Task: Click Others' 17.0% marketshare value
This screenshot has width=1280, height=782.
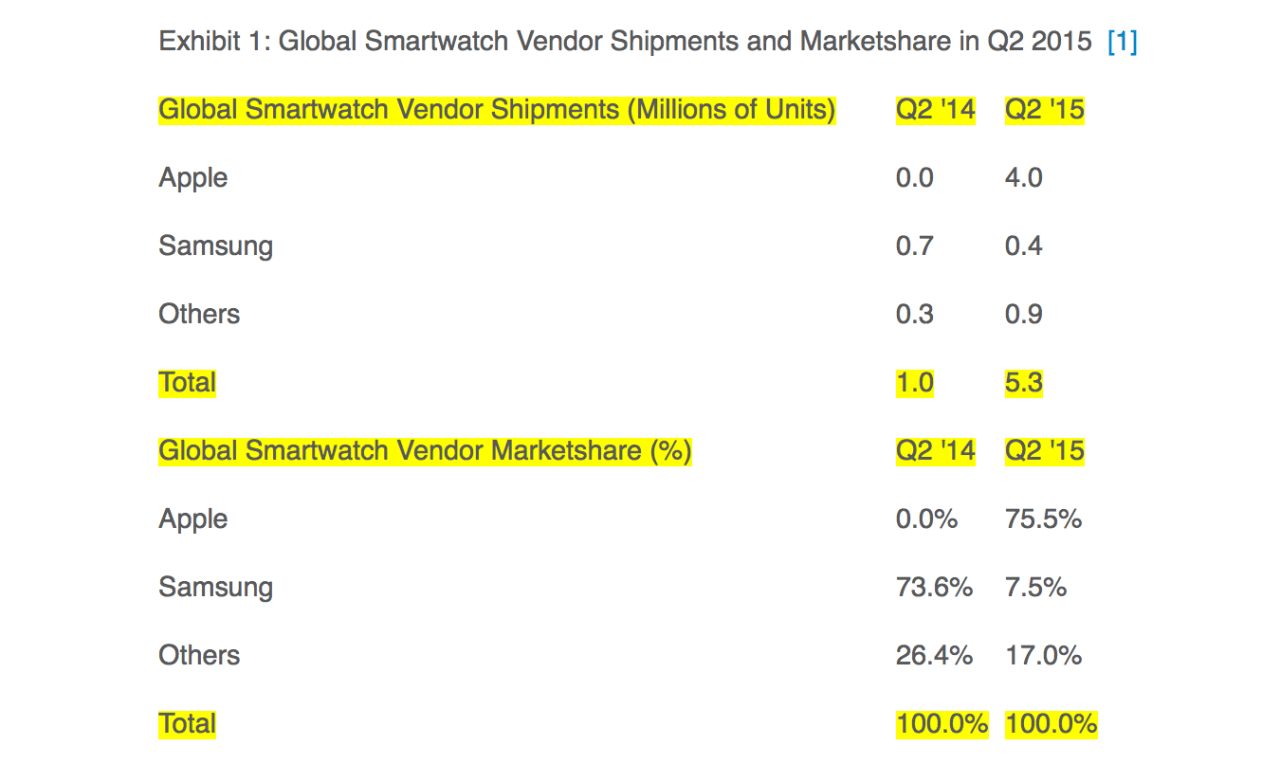Action: pos(1043,655)
